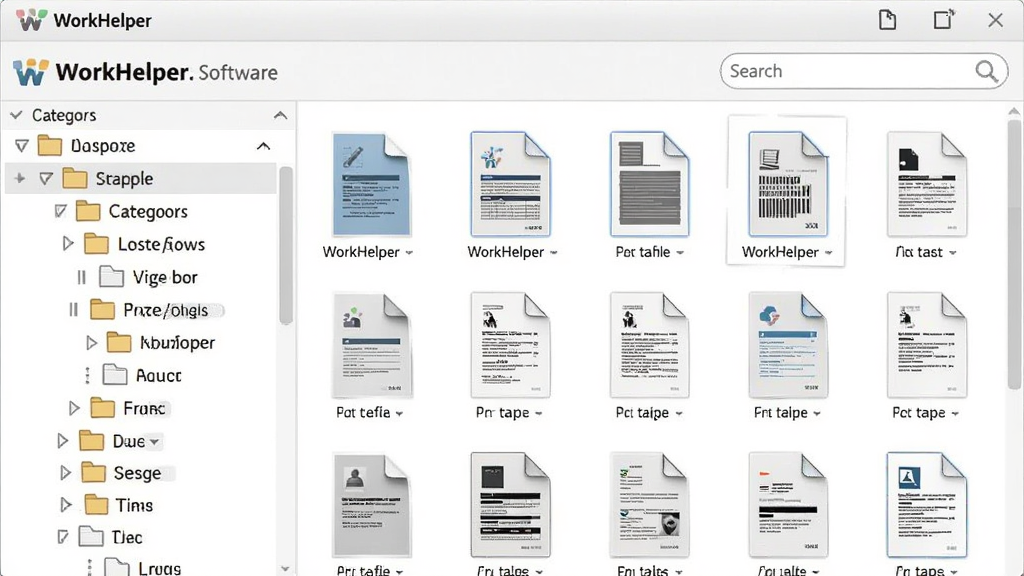The image size is (1024, 576).
Task: Expand the Kbufoper folder
Action: (91, 342)
